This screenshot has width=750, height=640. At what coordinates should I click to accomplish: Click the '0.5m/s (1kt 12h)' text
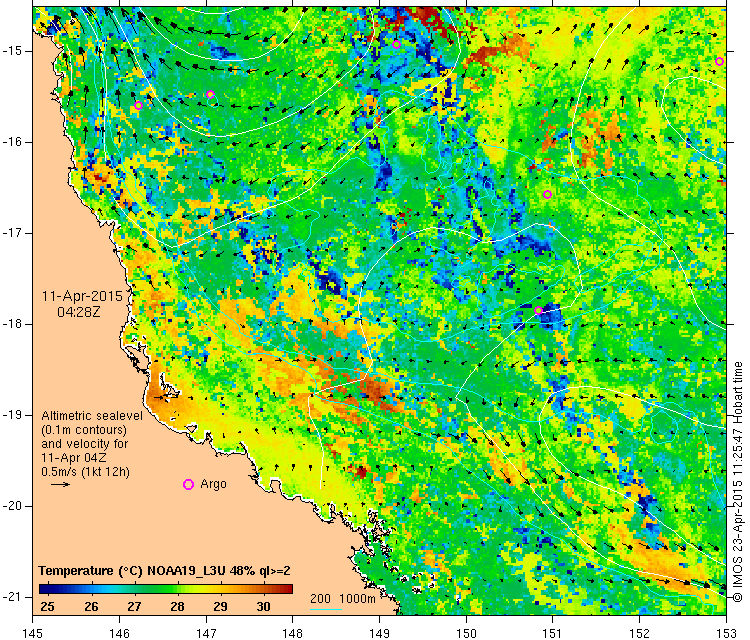pyautogui.click(x=85, y=472)
